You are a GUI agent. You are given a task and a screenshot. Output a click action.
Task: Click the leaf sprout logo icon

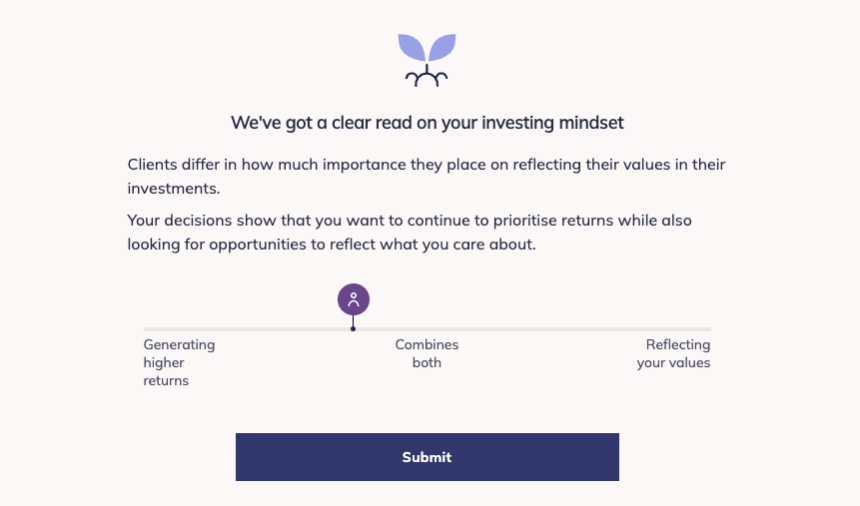[x=427, y=60]
